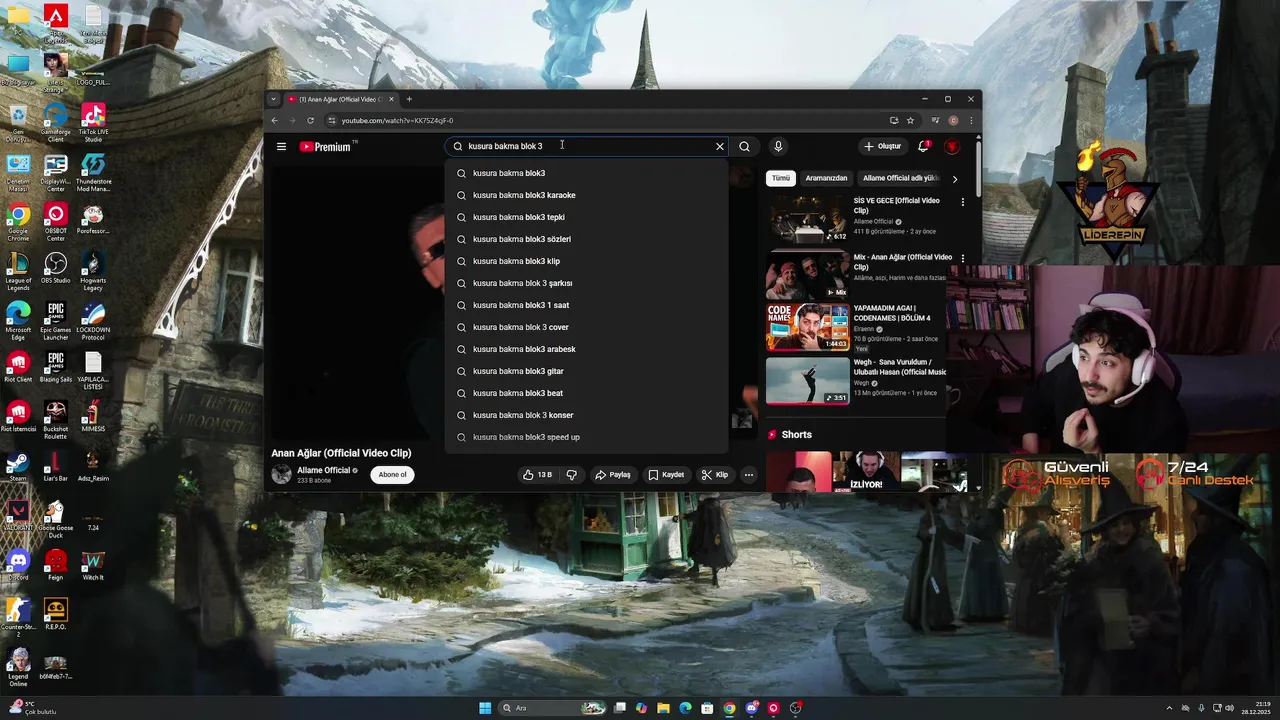Image resolution: width=1280 pixels, height=720 pixels.
Task: Reload the page in Chrome
Action: click(310, 120)
